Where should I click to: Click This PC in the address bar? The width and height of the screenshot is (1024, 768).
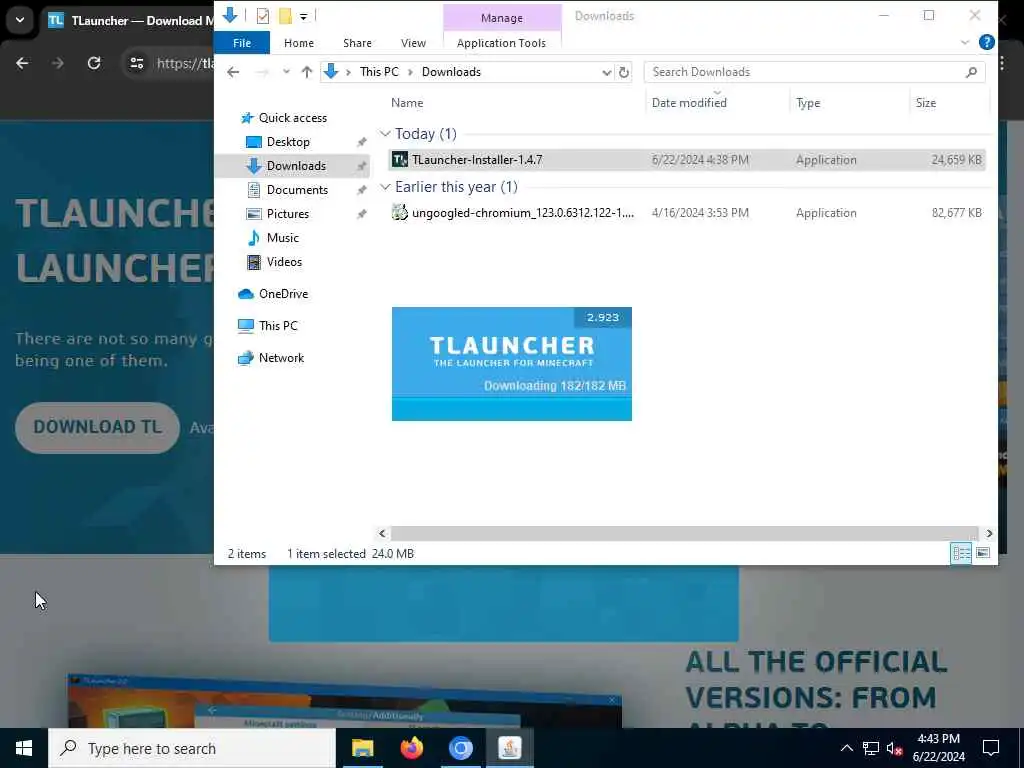tap(379, 72)
